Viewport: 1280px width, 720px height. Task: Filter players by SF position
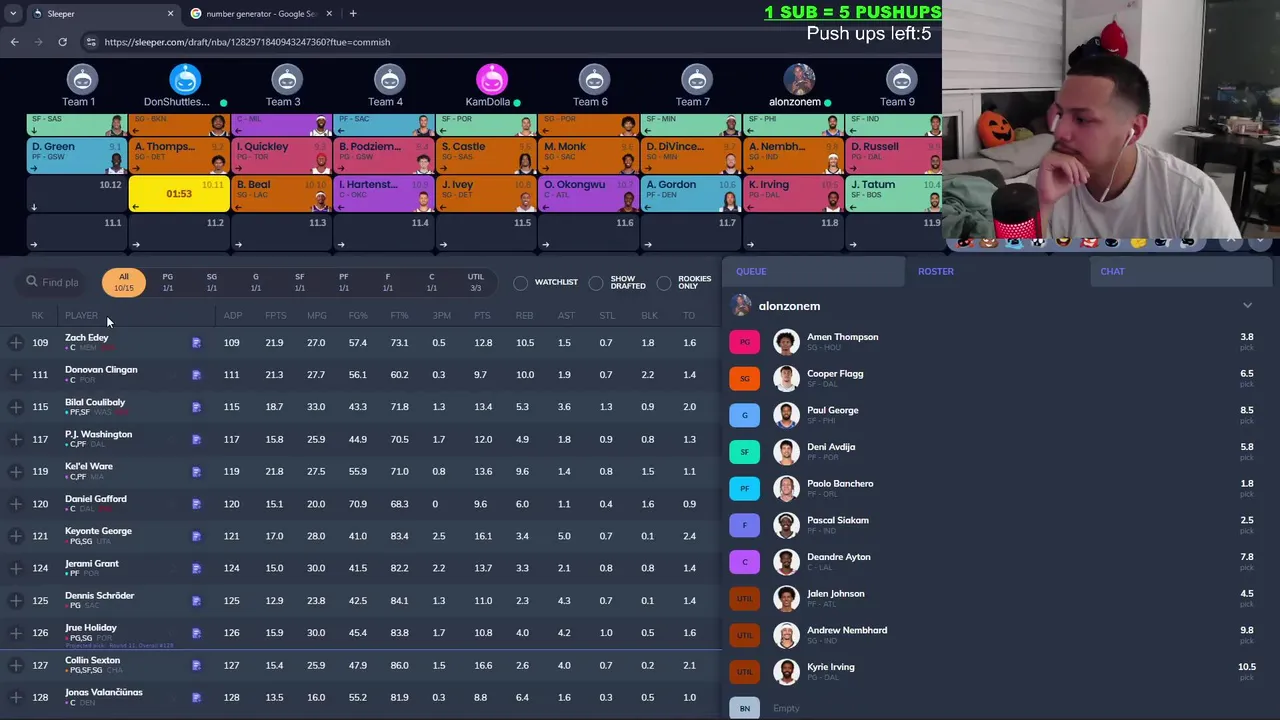(300, 282)
